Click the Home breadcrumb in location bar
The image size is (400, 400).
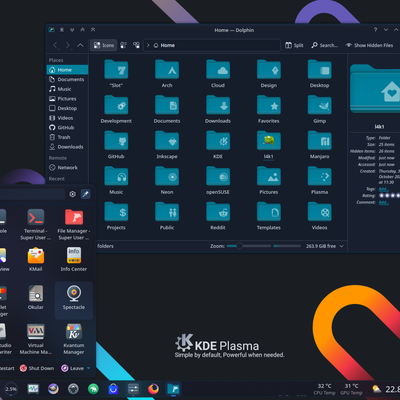(164, 45)
